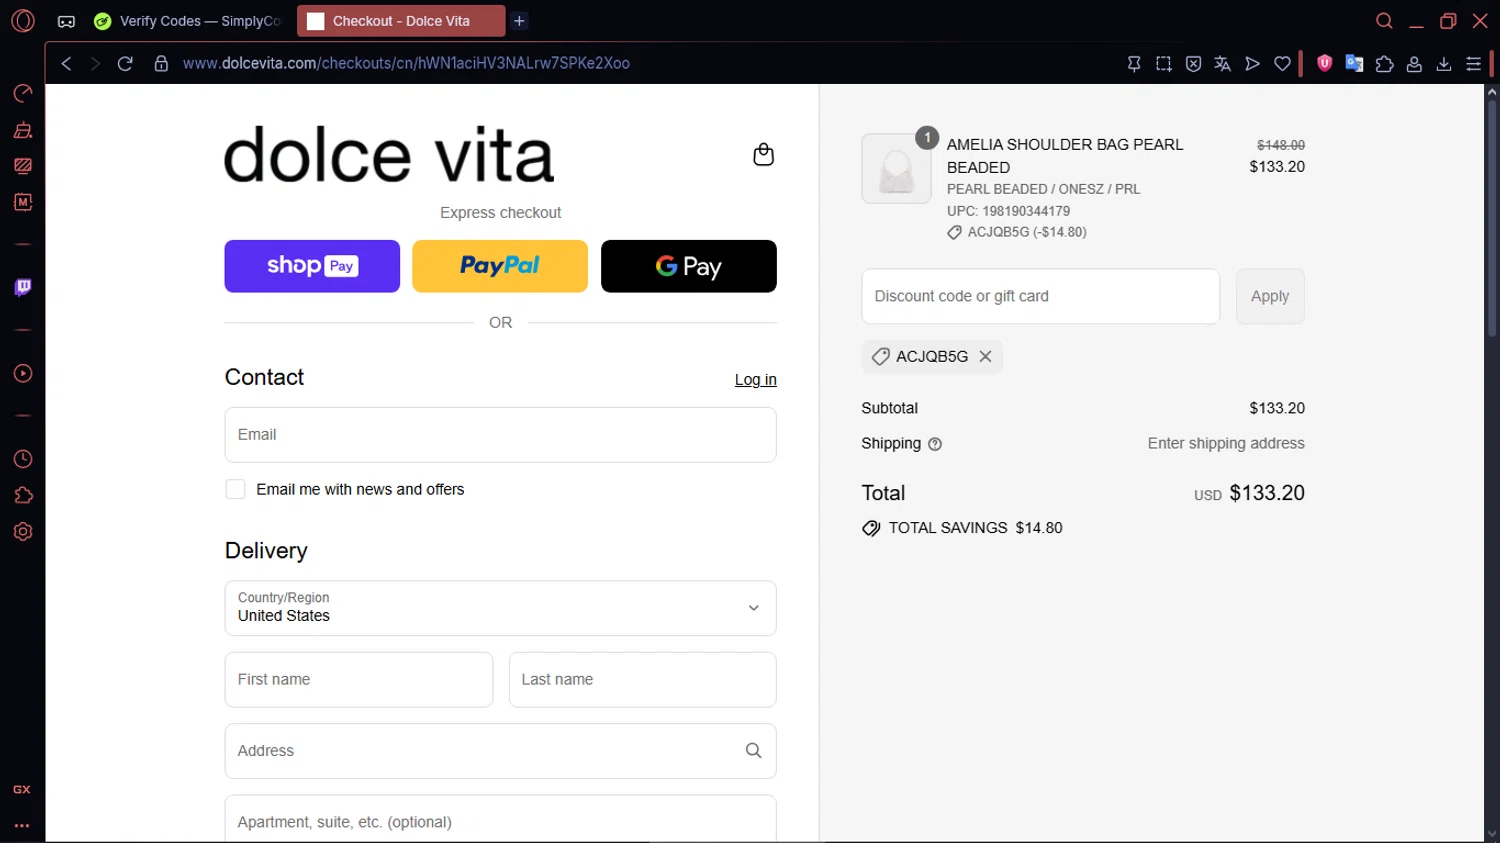1500x843 pixels.
Task: Pay with Shop Pay button
Action: click(312, 266)
